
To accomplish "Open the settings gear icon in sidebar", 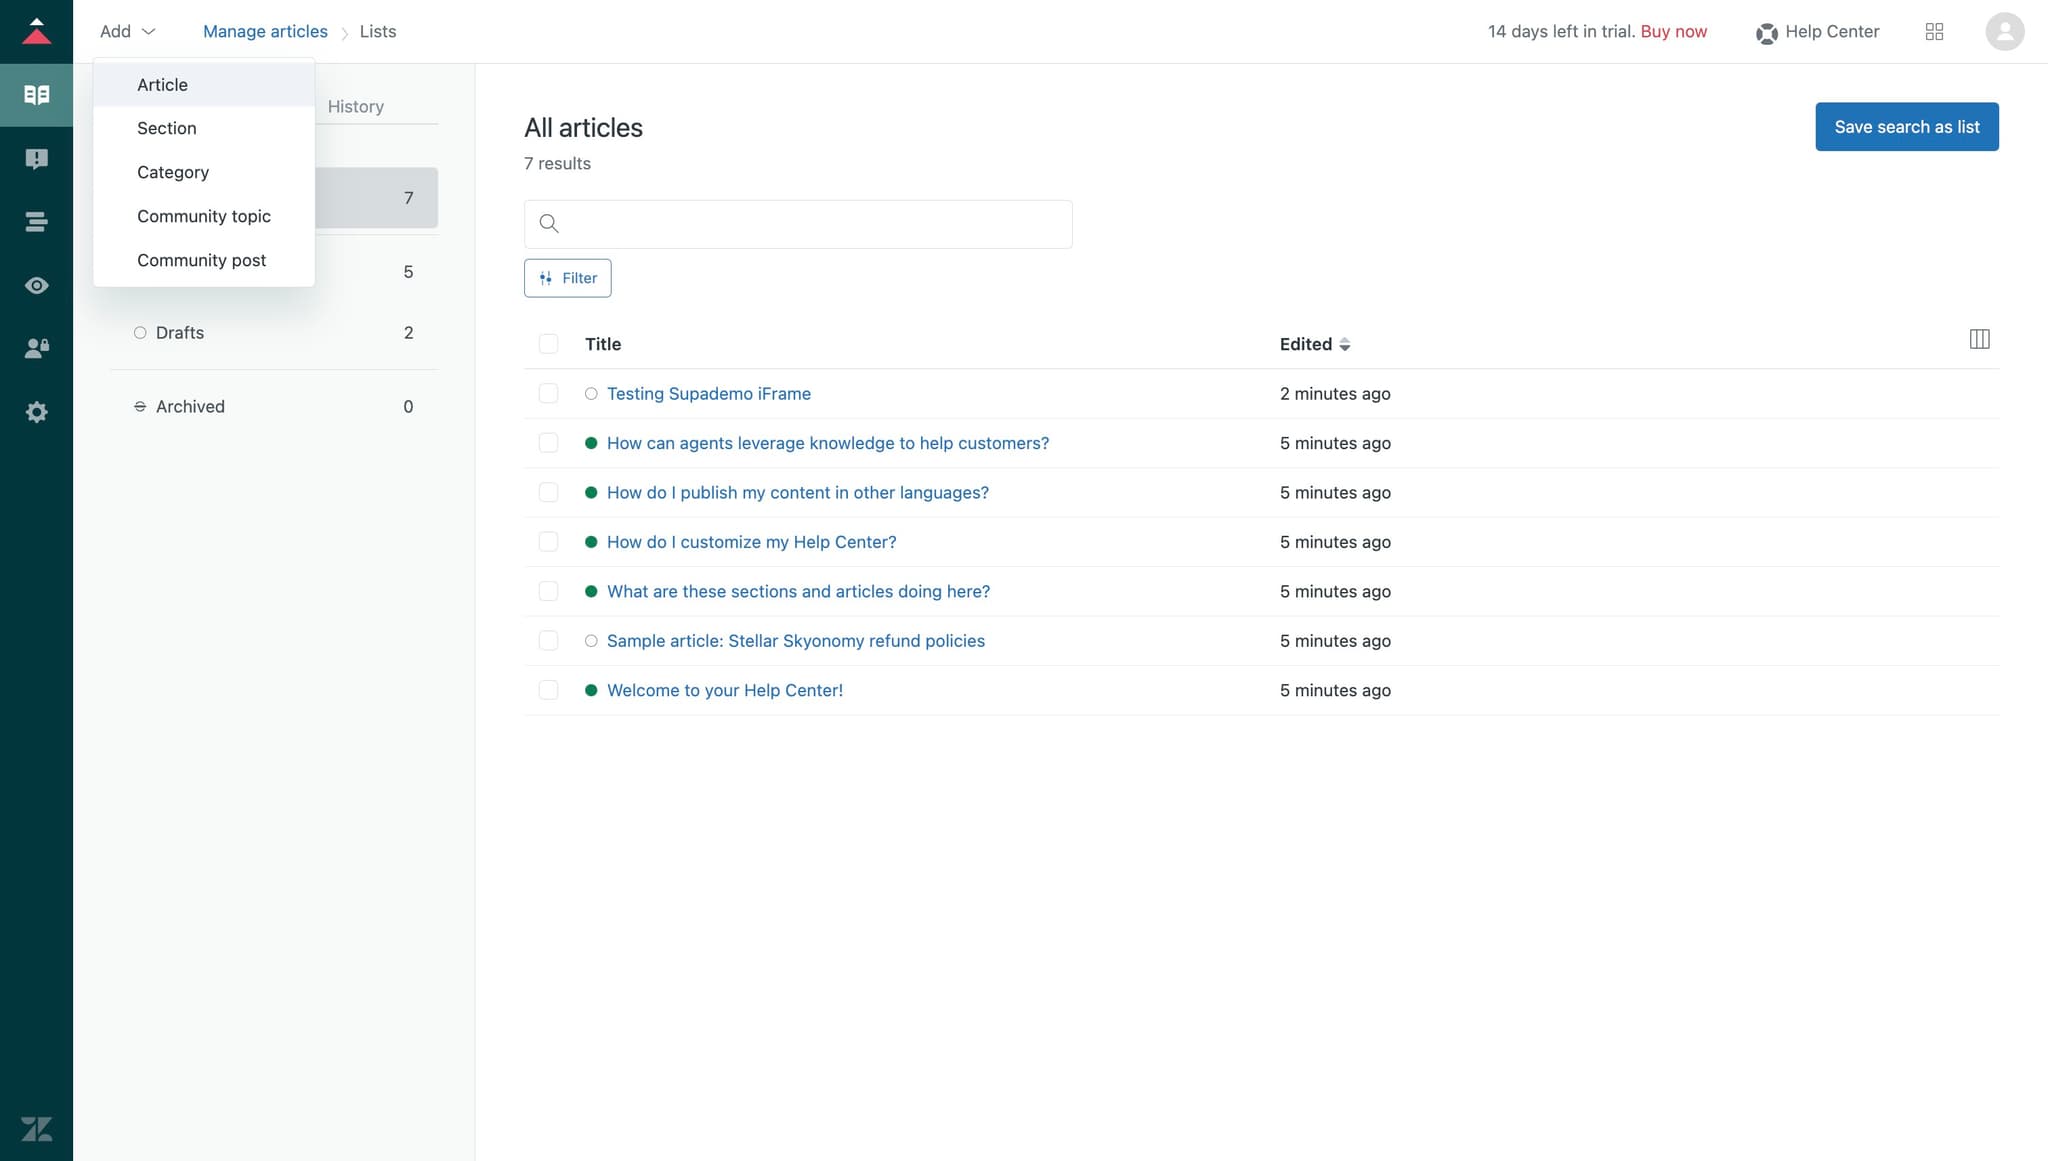I will click(36, 412).
